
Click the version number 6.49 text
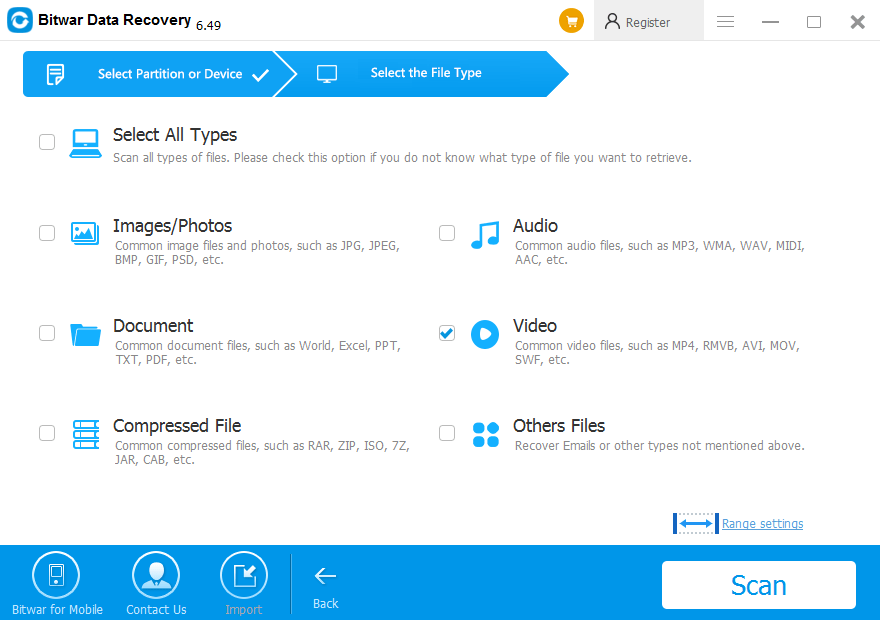coord(208,25)
